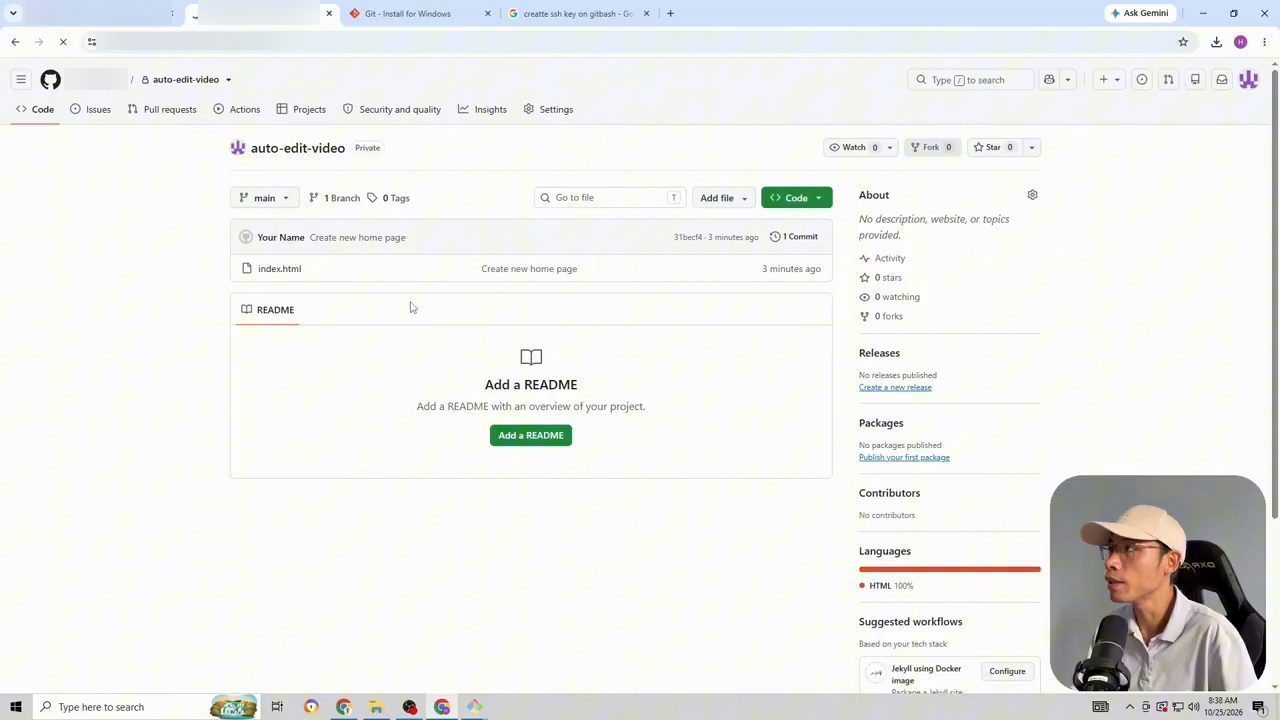
Task: Open the repository Activity link
Action: [882, 258]
